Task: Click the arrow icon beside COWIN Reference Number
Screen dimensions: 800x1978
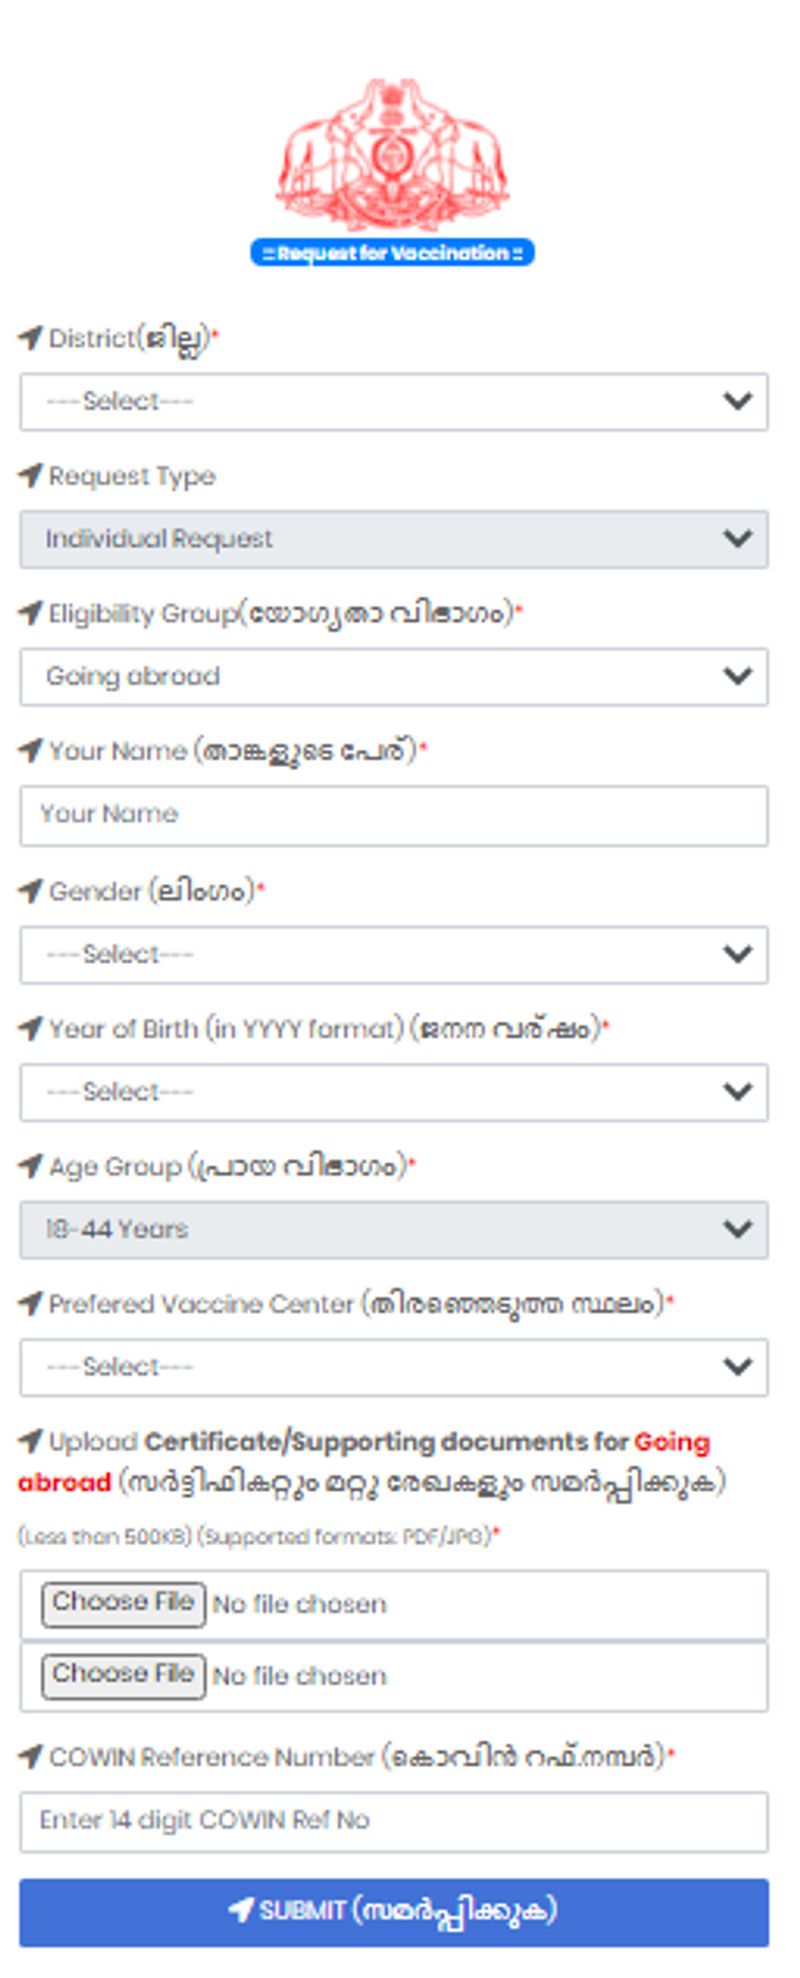Action: click(31, 1757)
